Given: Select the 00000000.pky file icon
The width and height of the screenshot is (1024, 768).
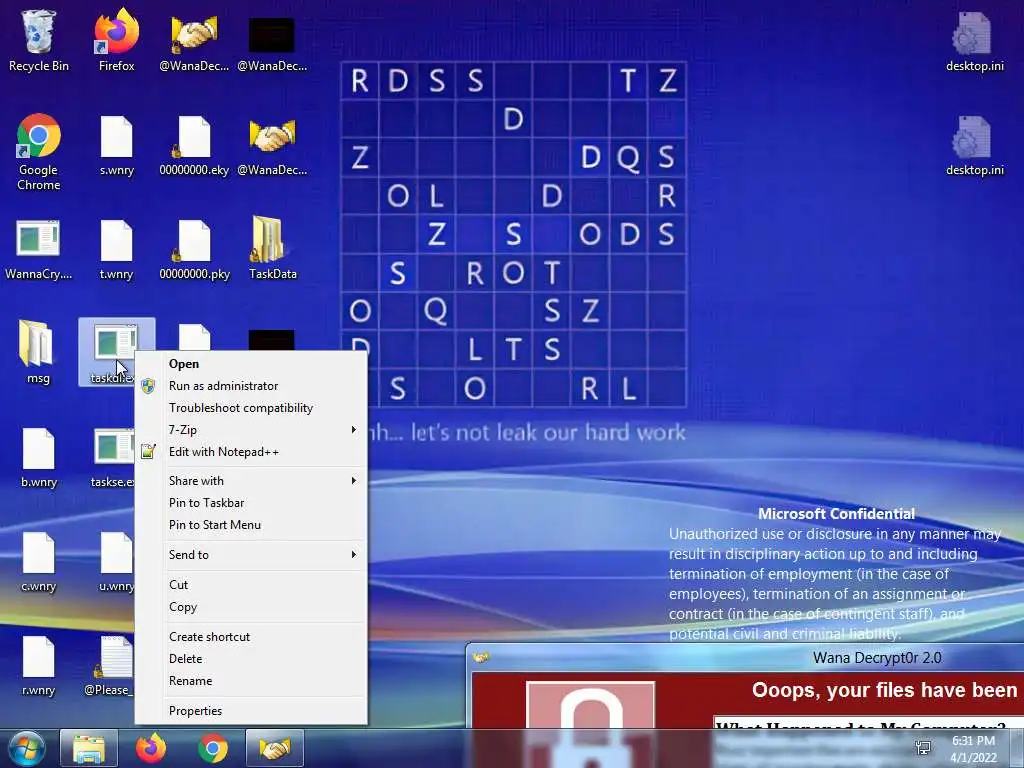Looking at the screenshot, I should (194, 251).
